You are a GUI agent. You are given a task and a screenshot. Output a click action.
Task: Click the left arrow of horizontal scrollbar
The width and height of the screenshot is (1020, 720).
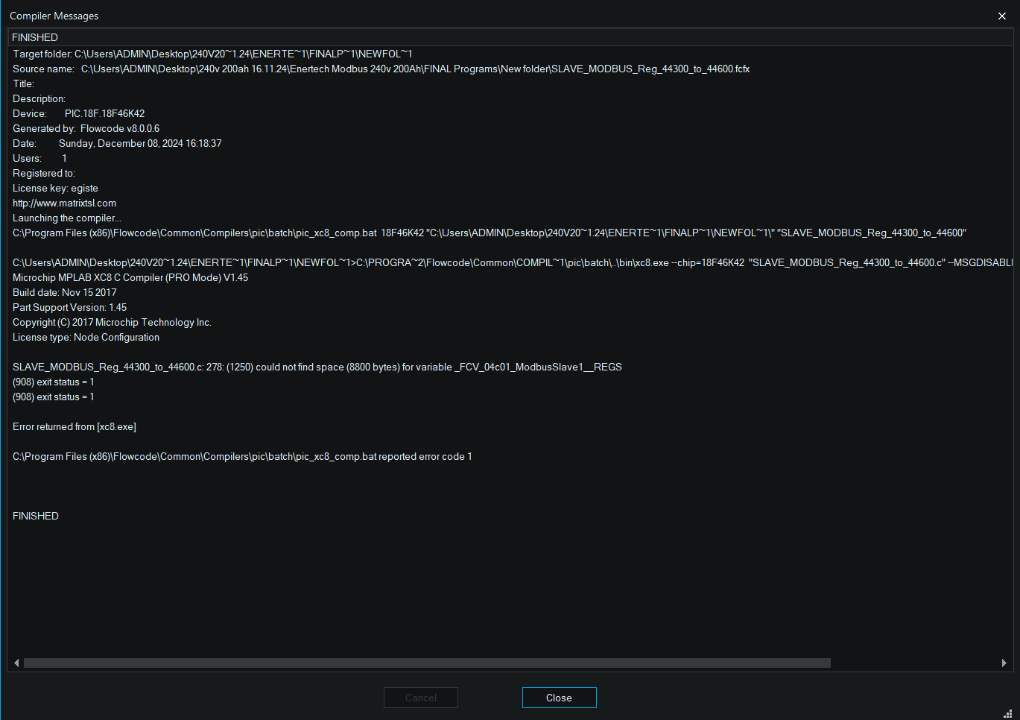(16, 663)
